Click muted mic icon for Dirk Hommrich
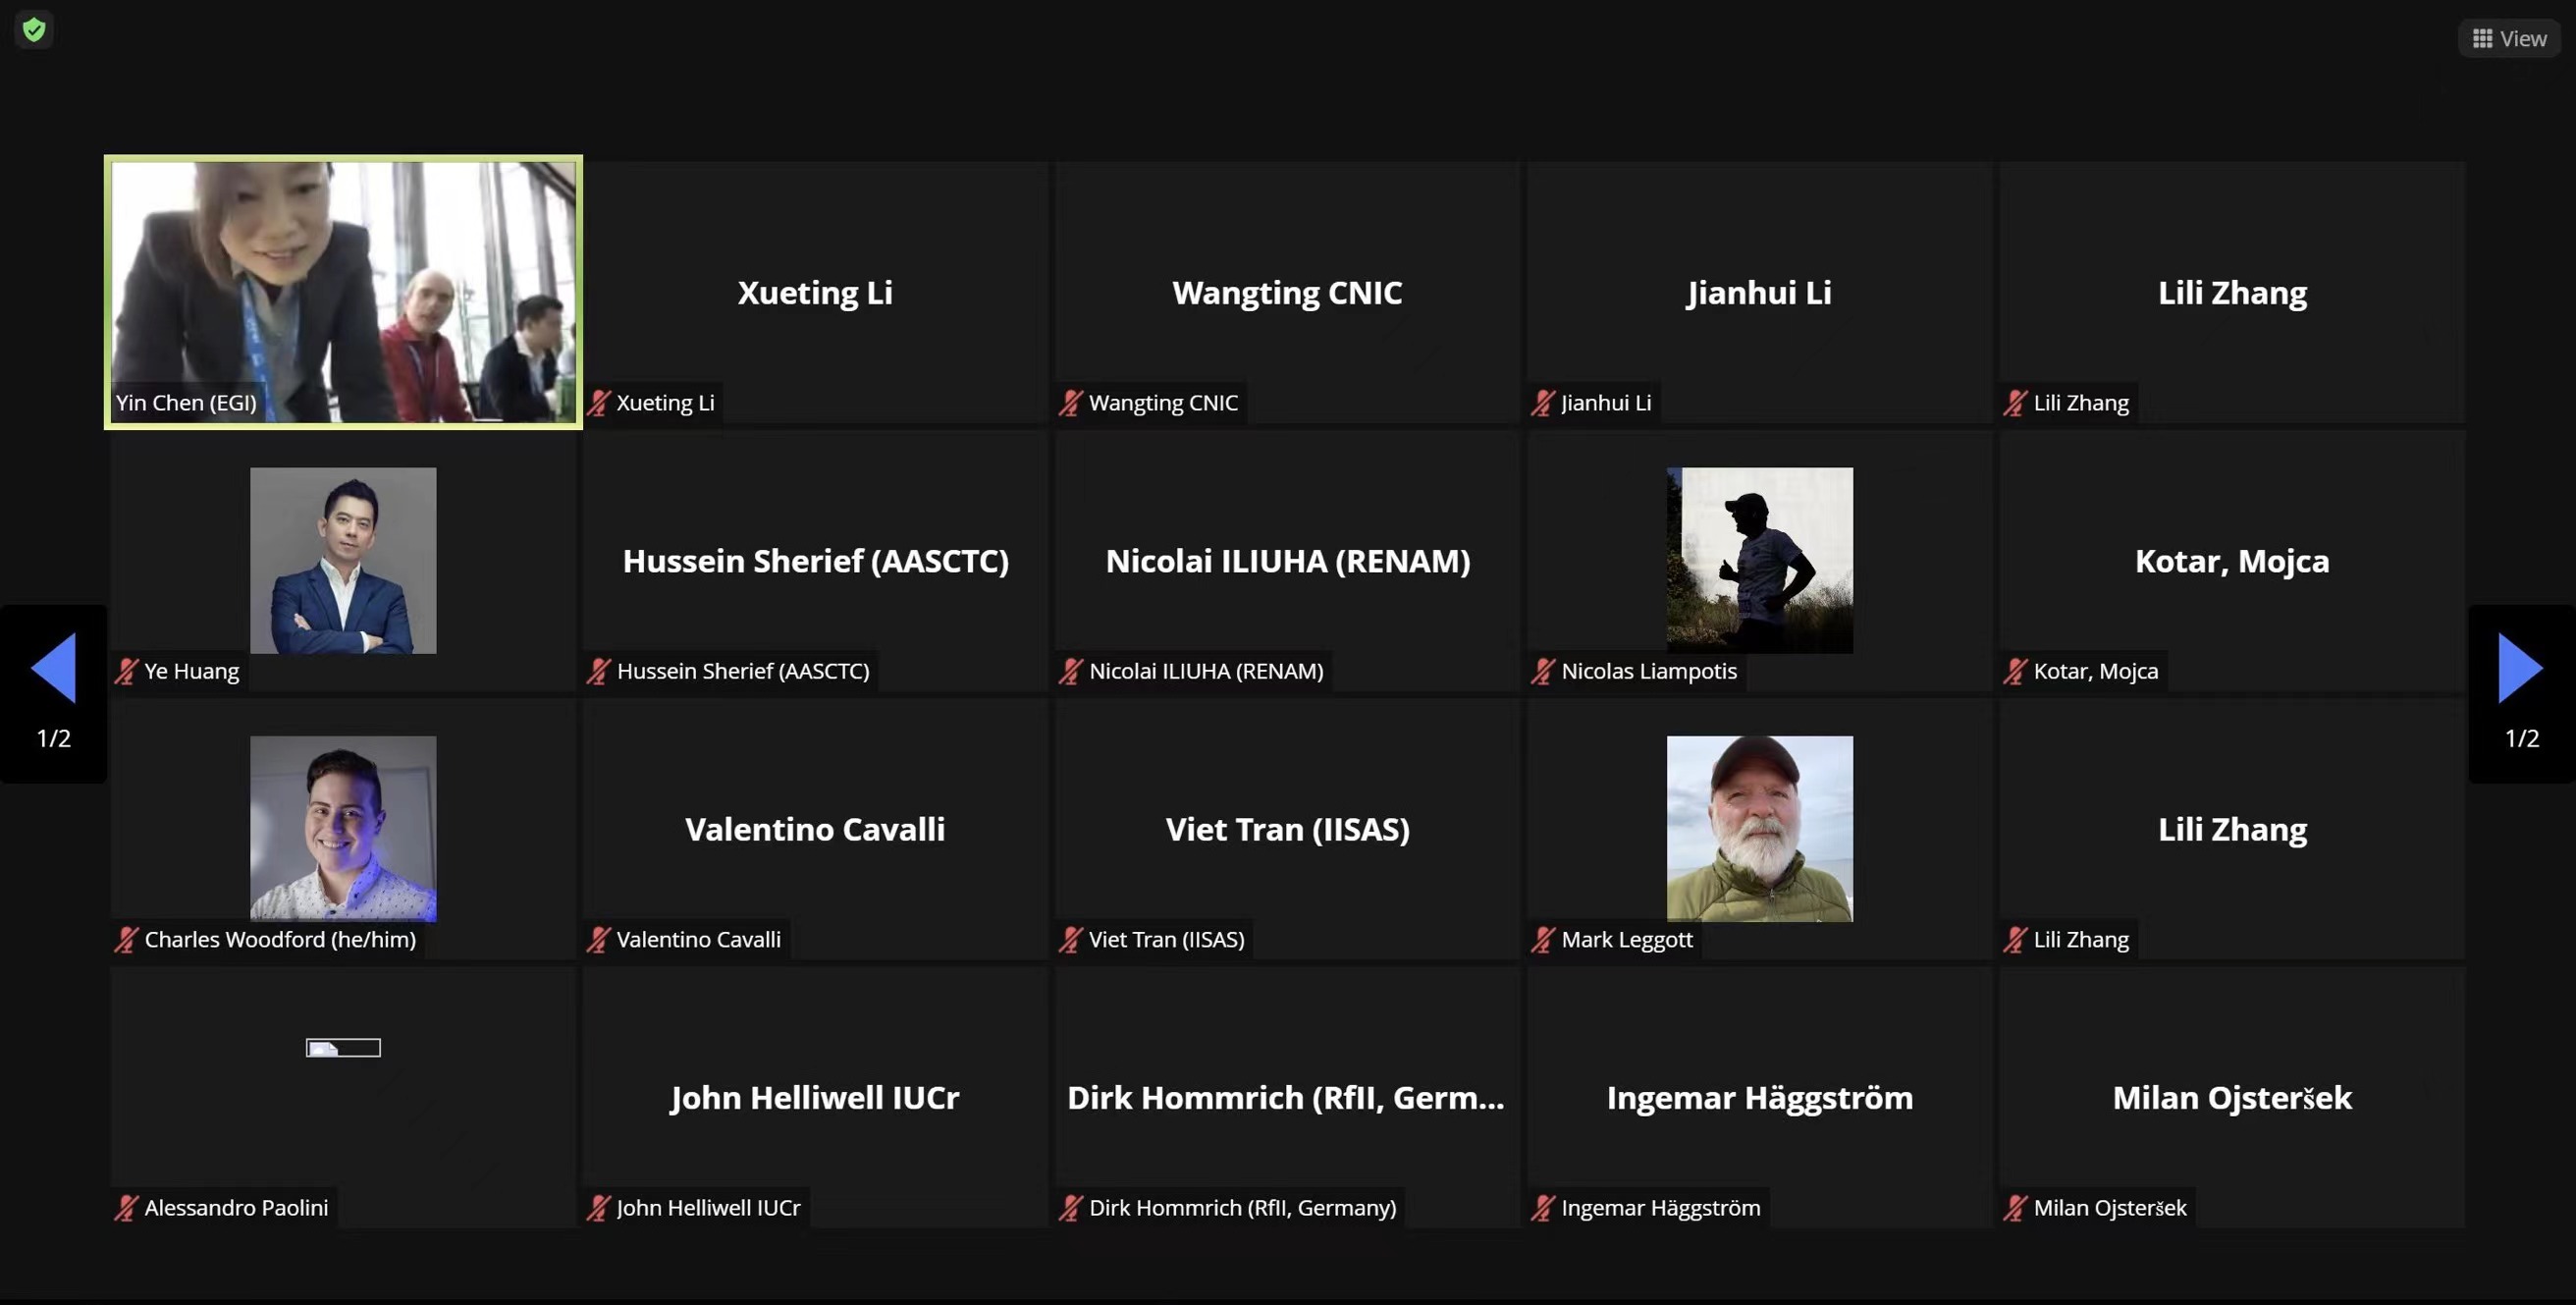This screenshot has height=1305, width=2576. pyautogui.click(x=1071, y=1208)
